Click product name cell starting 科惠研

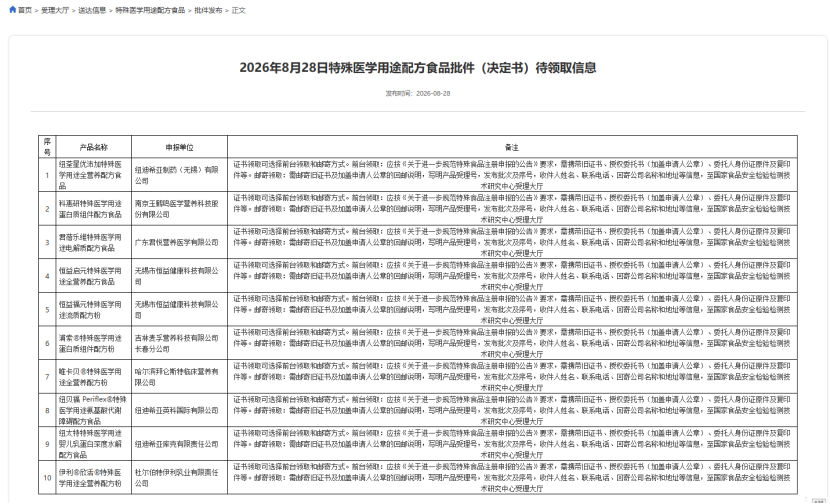[x=94, y=209]
